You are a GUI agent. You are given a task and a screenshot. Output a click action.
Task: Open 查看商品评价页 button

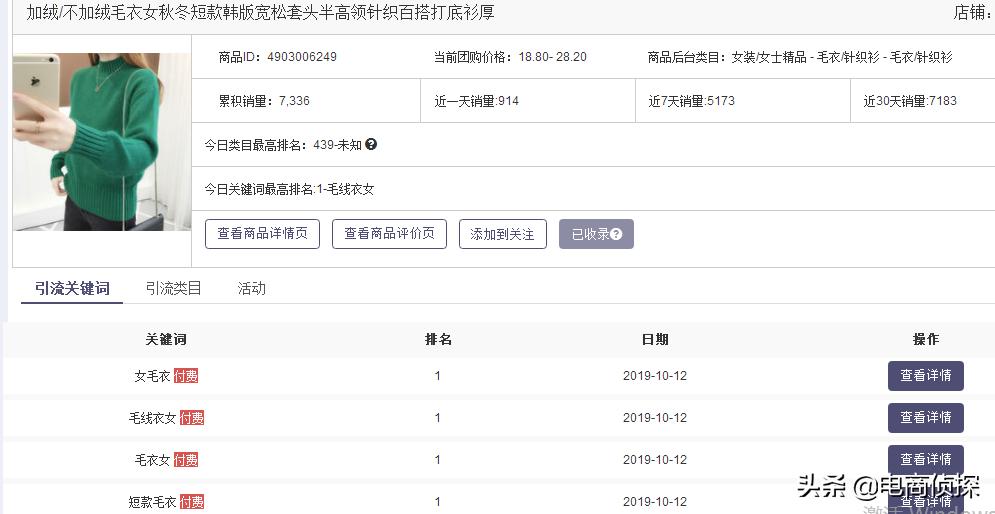click(389, 234)
